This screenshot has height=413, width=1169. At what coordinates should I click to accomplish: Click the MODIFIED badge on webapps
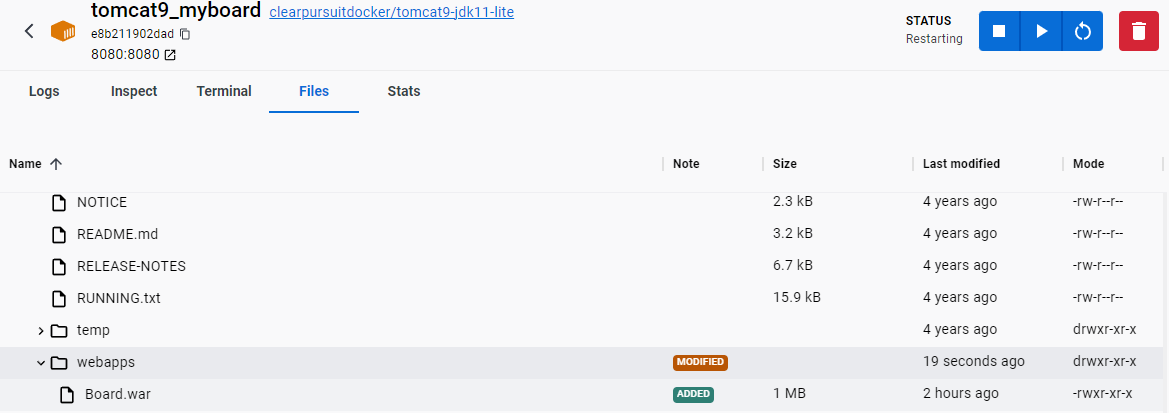[700, 362]
